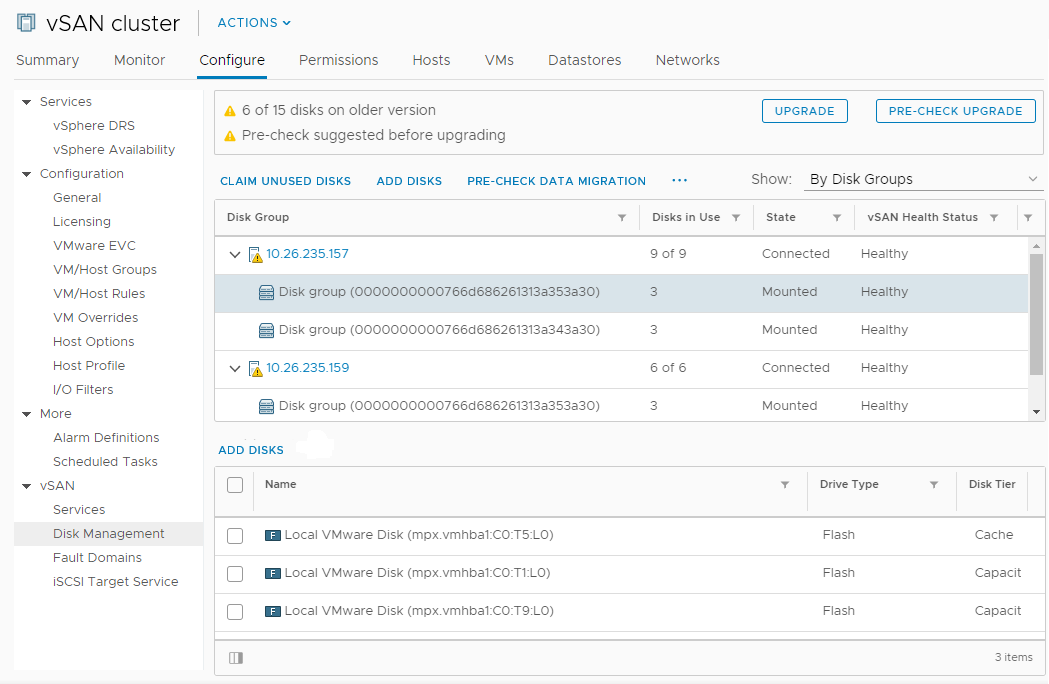Open Licensing settings in sidebar
Screen dimensions: 1049x684
[x=82, y=222]
